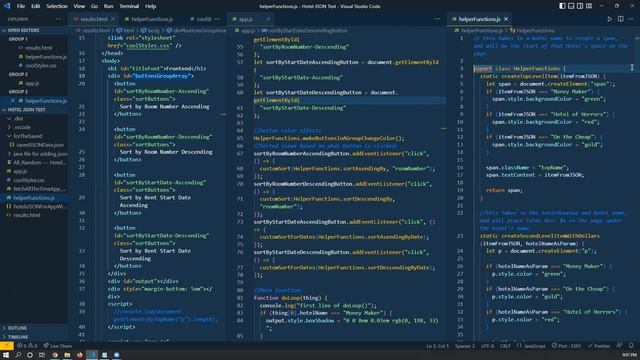The height and width of the screenshot is (360, 640).
Task: Expand the java file for adding json folder
Action: 40,154
